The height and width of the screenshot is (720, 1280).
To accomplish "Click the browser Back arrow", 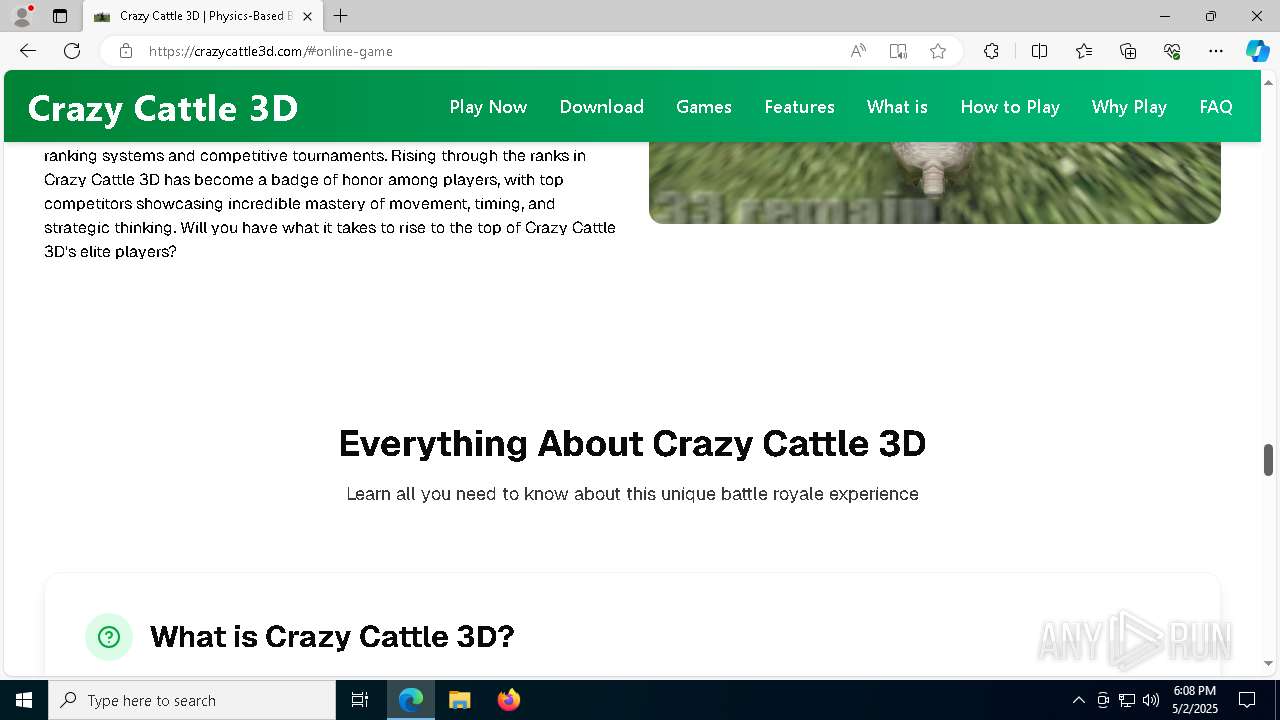I will [28, 51].
